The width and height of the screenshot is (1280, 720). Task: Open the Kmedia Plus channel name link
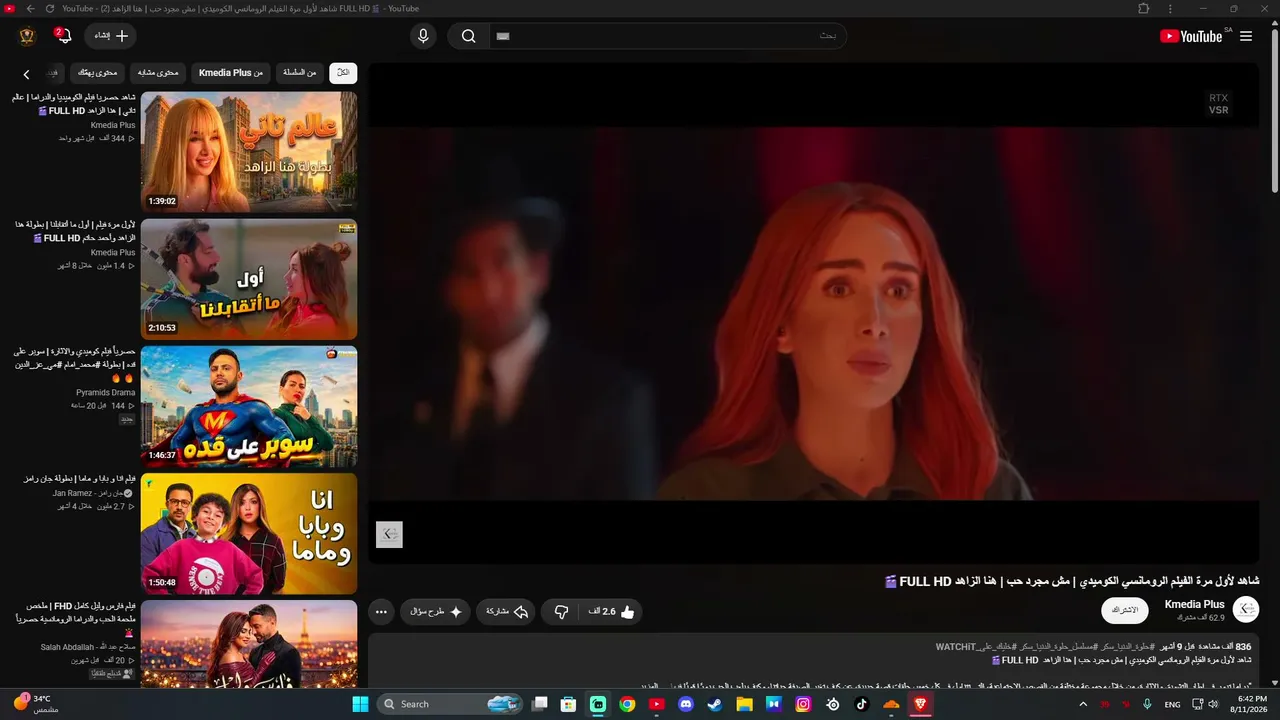click(x=1194, y=604)
